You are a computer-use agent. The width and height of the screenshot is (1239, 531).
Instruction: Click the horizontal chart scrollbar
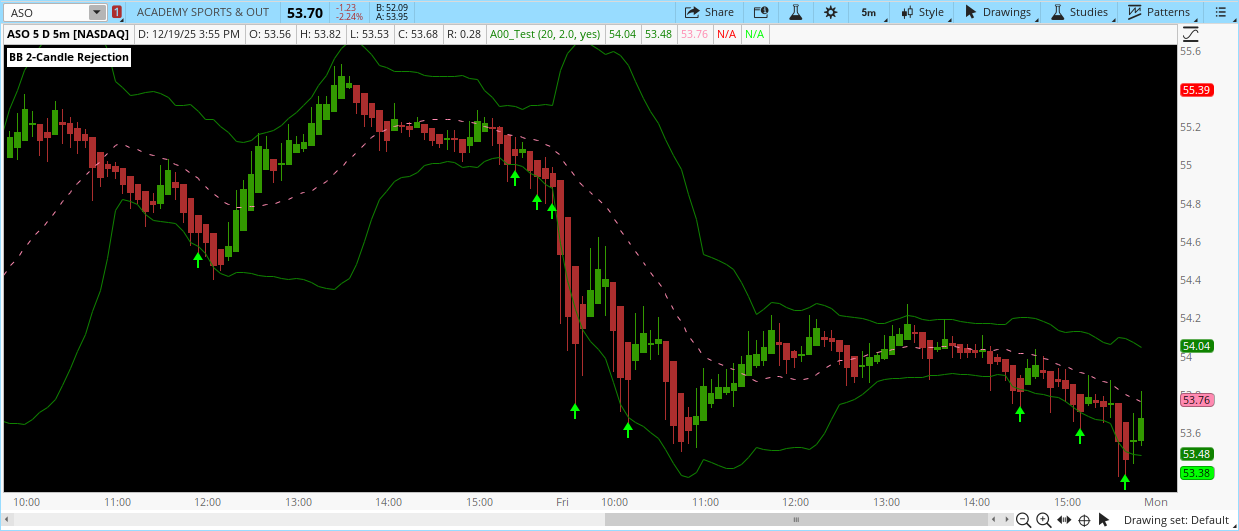(x=796, y=520)
